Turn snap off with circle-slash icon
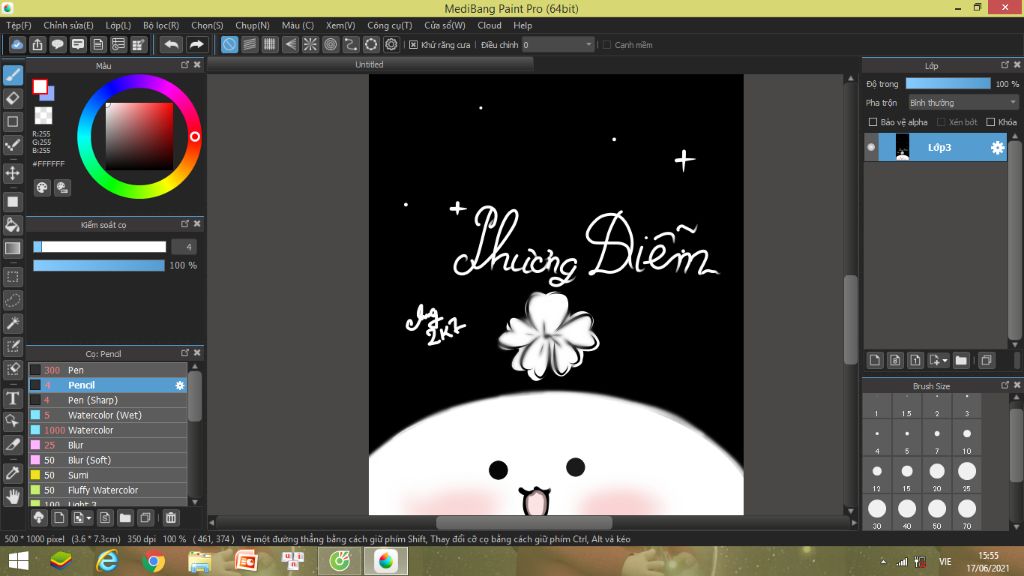The image size is (1024, 576). [x=229, y=44]
